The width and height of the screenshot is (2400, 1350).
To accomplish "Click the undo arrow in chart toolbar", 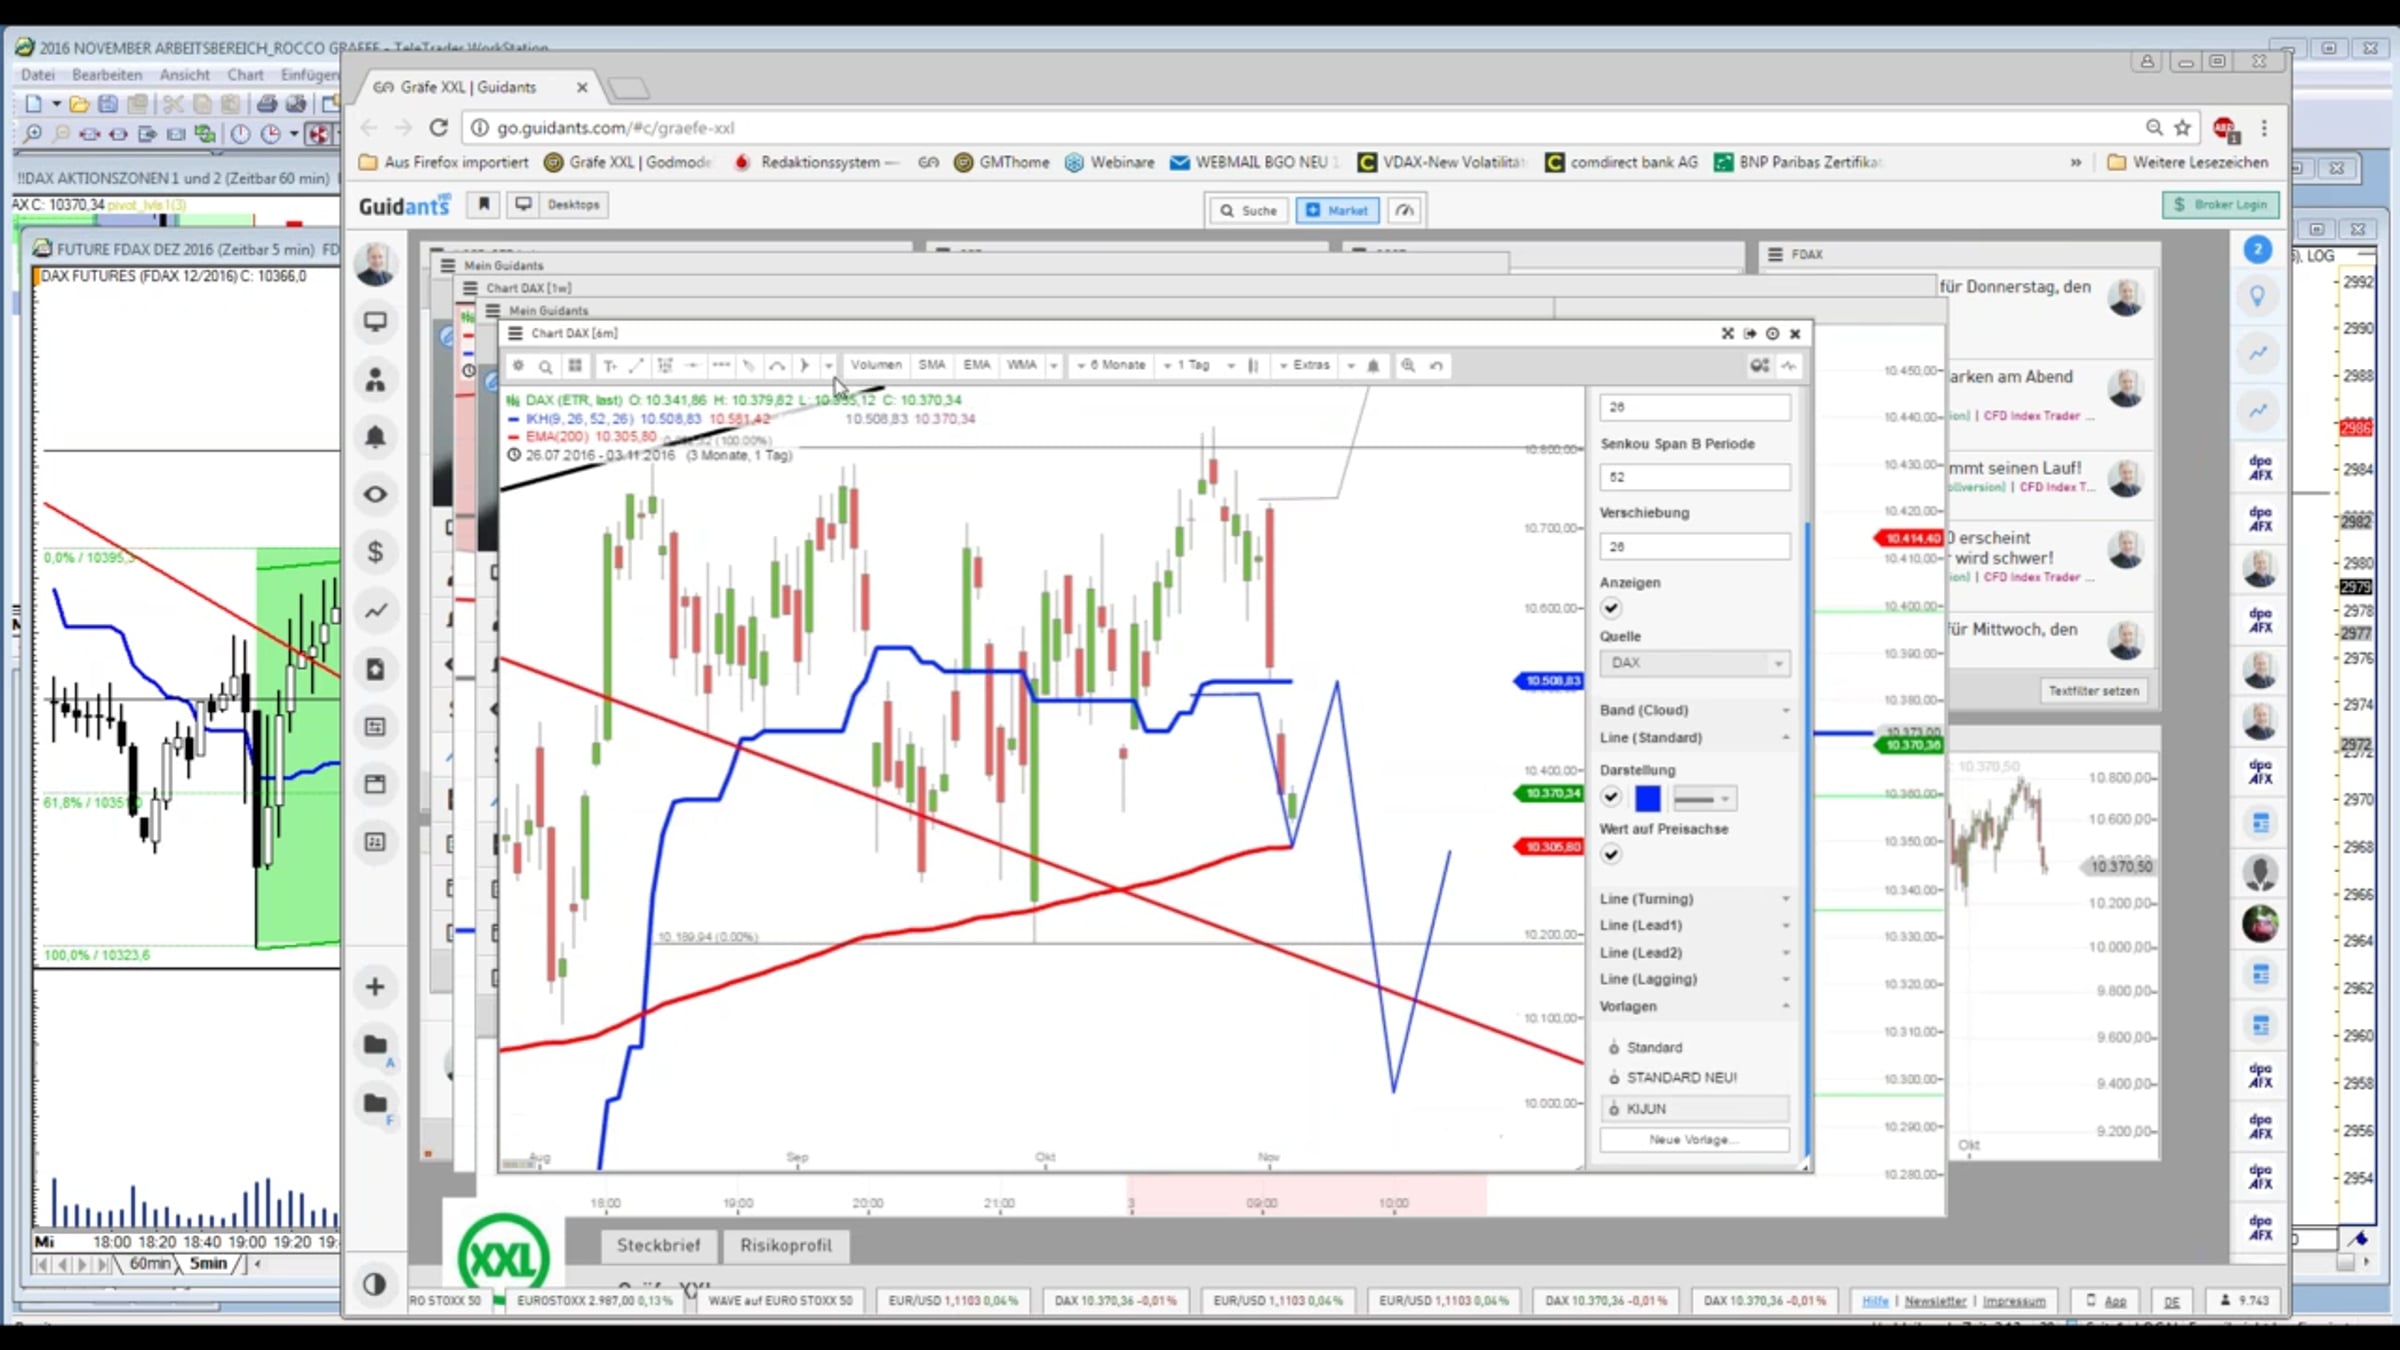I will click(1436, 366).
